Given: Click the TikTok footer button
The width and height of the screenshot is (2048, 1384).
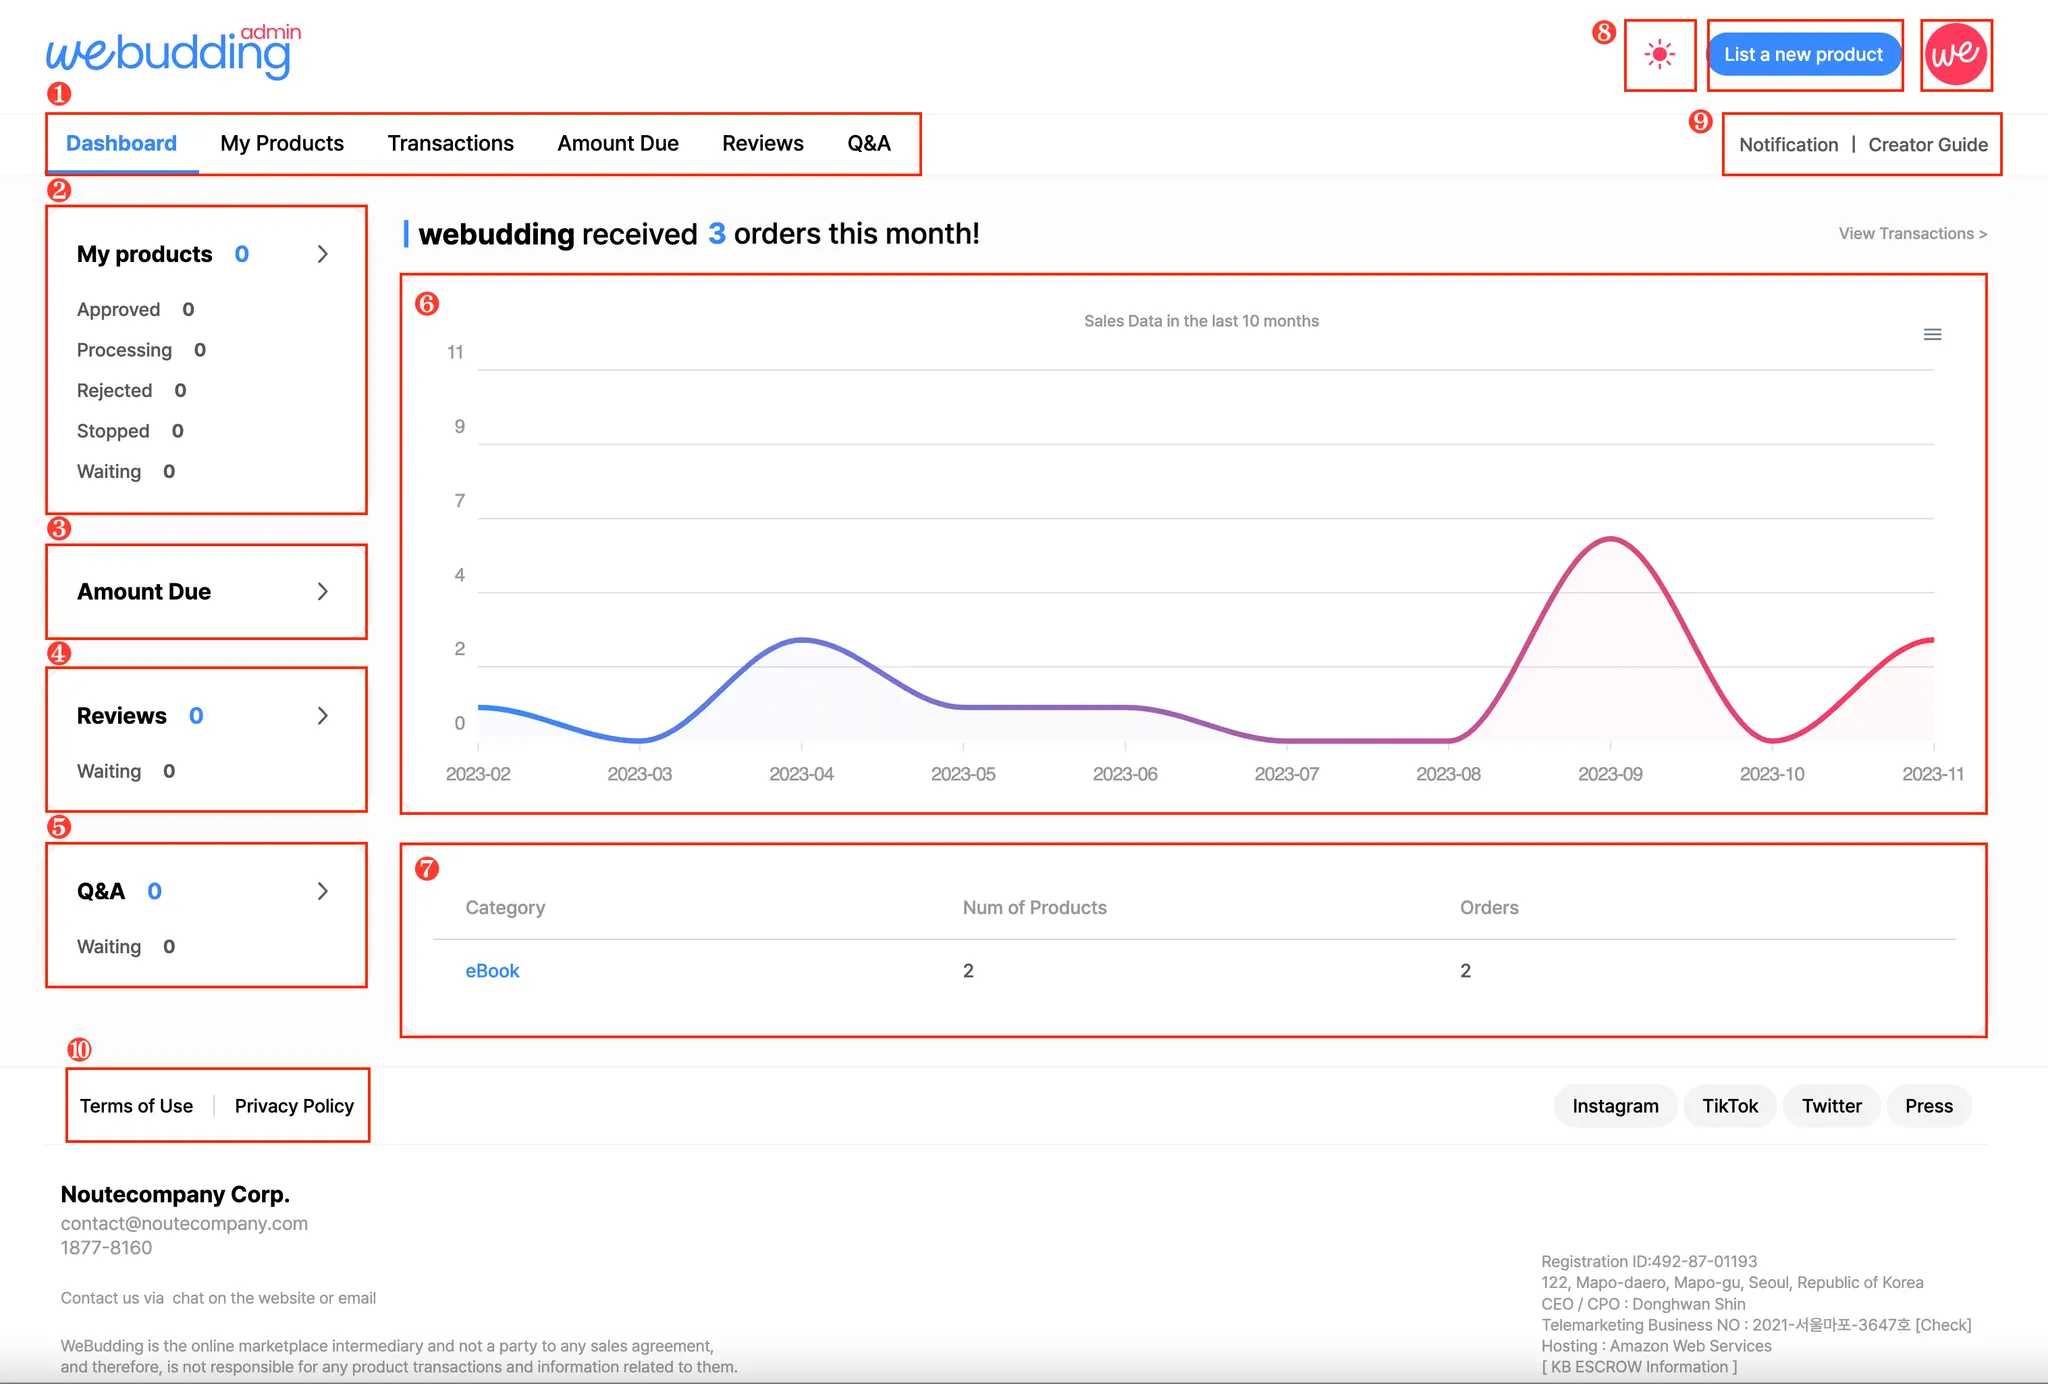Looking at the screenshot, I should (1729, 1106).
